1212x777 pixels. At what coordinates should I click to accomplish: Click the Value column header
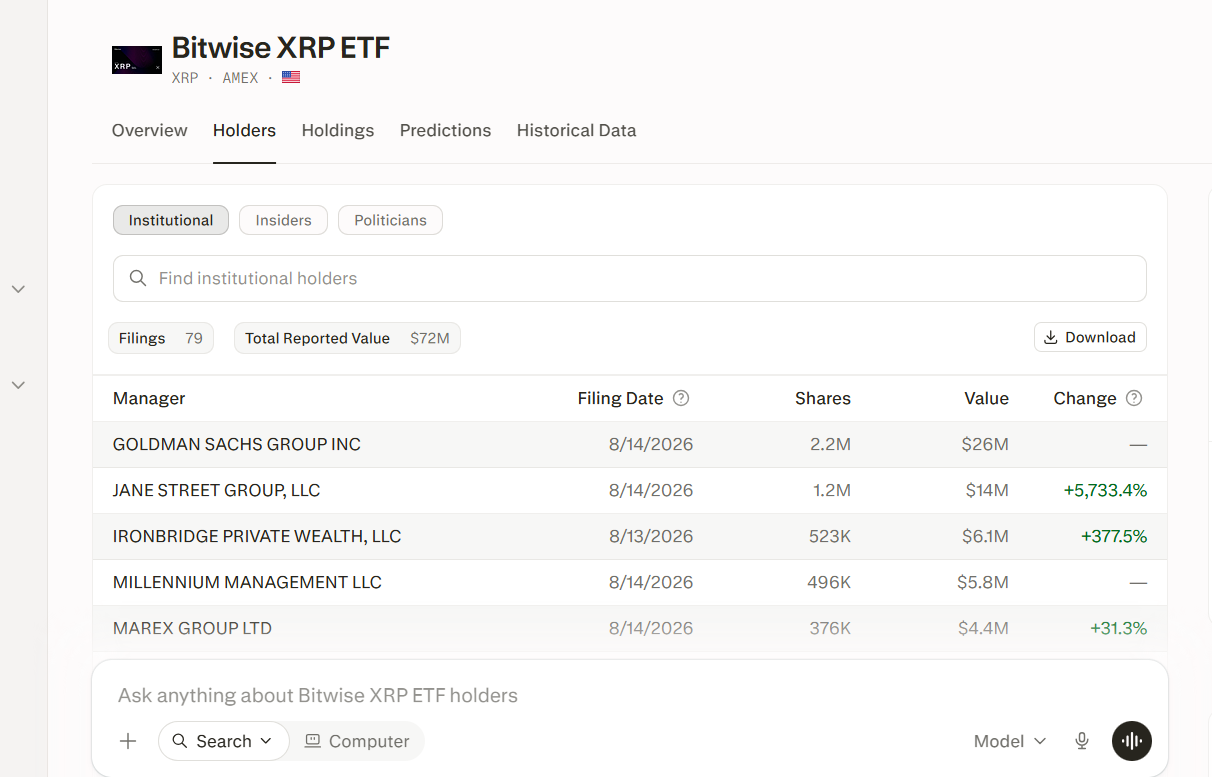click(x=986, y=398)
